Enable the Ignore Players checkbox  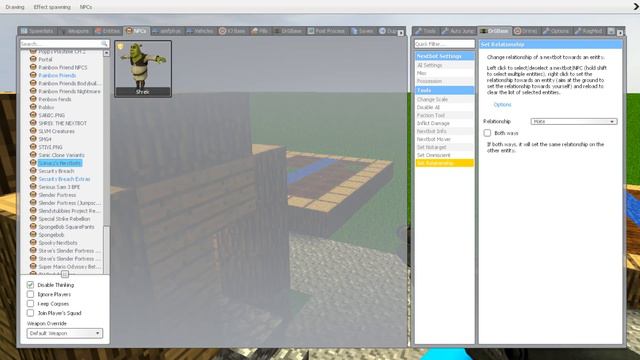30,294
